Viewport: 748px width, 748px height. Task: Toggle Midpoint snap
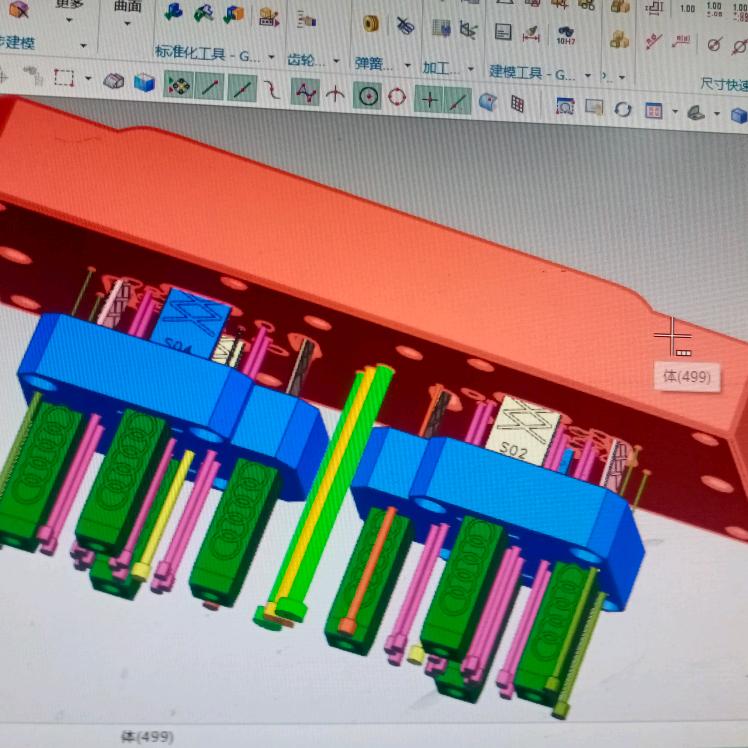click(242, 89)
